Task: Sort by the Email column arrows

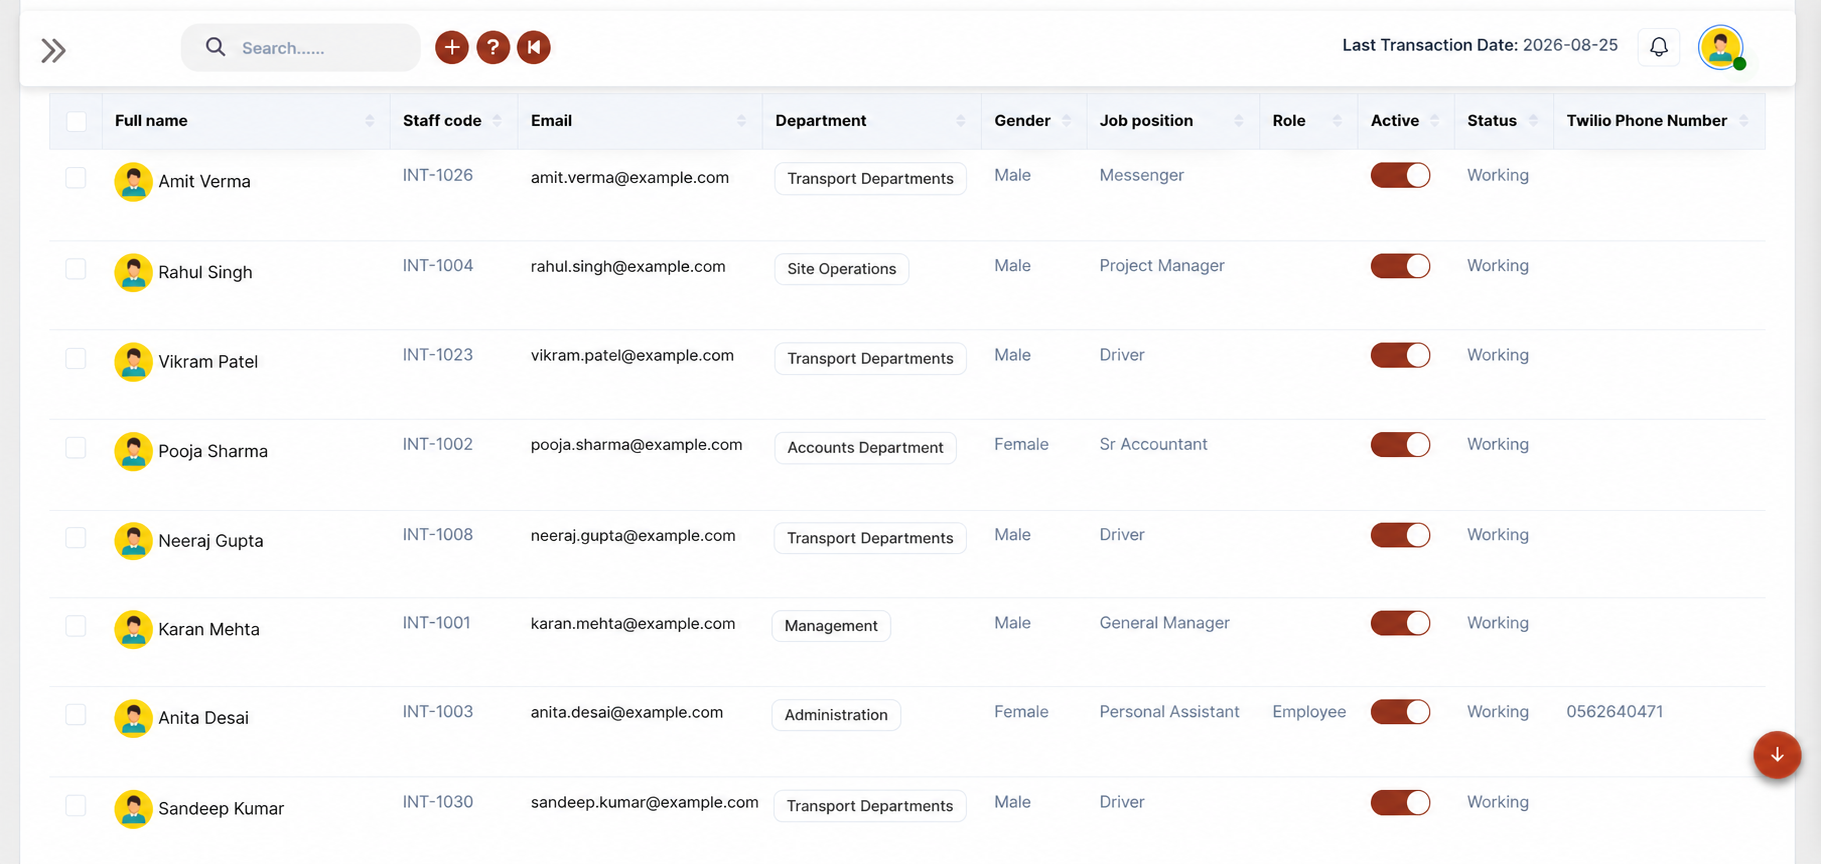Action: pyautogui.click(x=741, y=121)
